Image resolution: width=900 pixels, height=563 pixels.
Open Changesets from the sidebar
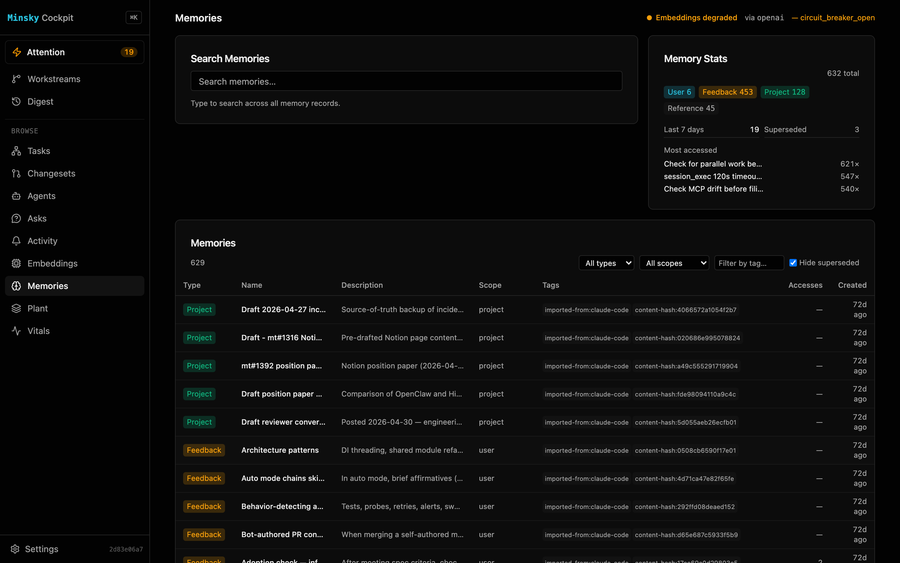click(75, 173)
